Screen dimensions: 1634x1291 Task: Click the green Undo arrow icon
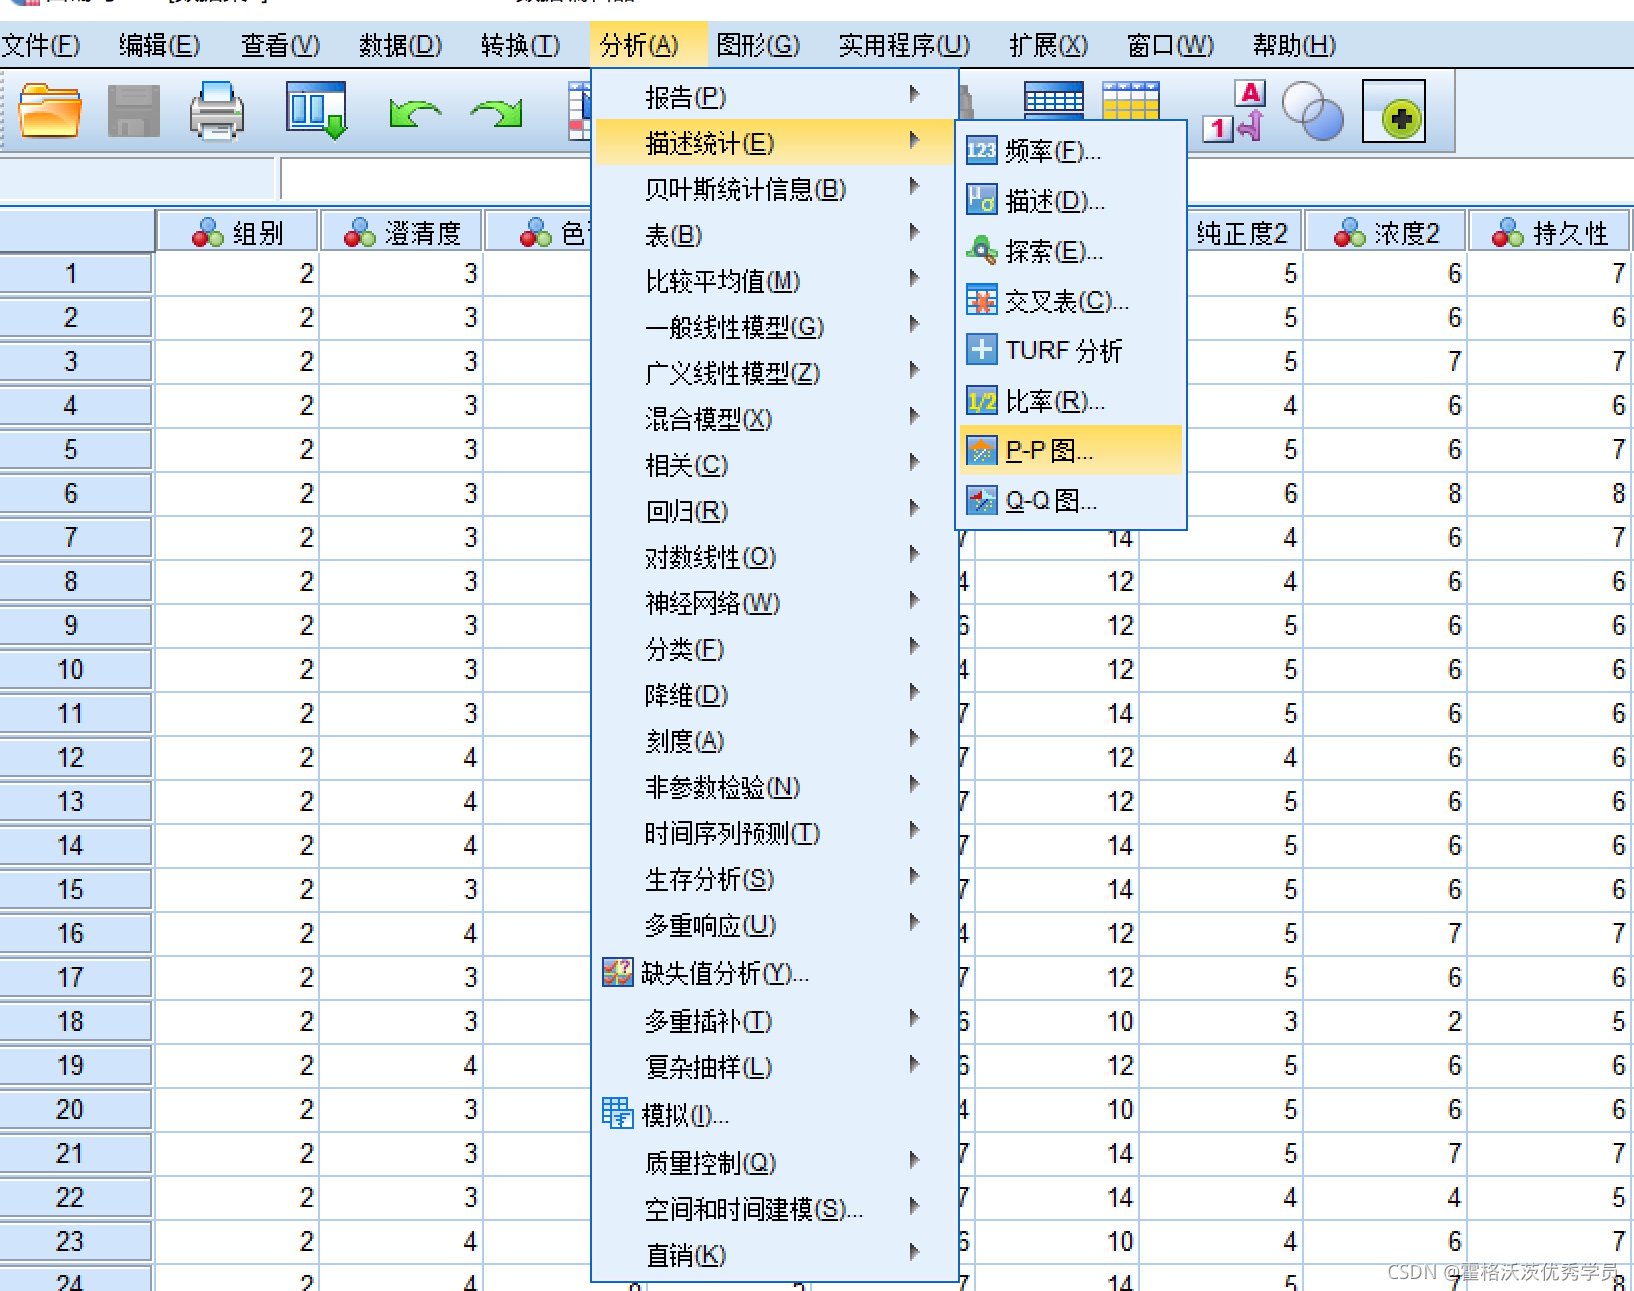[x=415, y=113]
